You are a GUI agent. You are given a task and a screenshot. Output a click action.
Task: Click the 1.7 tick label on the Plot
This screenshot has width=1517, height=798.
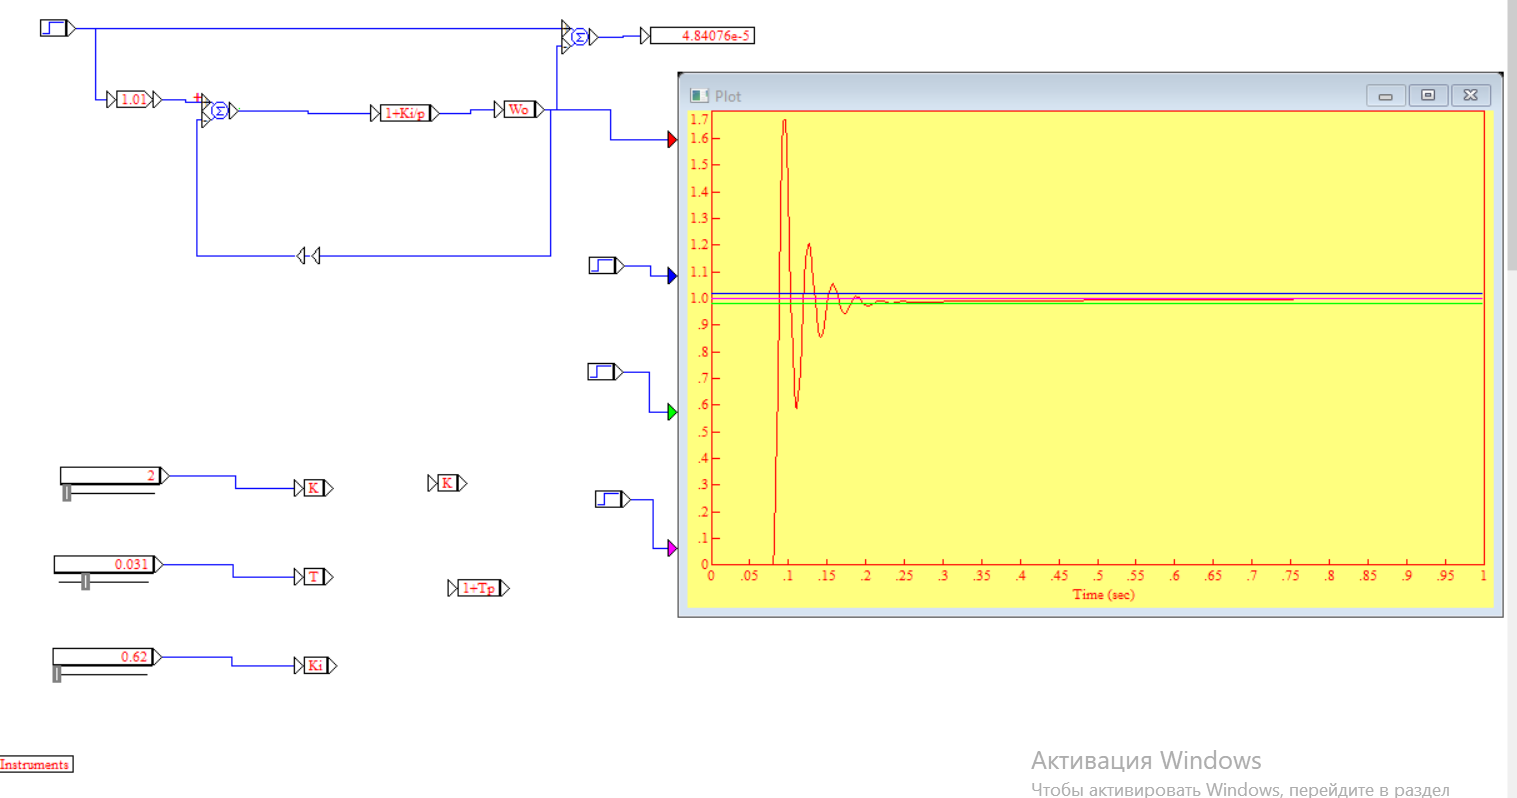coord(699,119)
